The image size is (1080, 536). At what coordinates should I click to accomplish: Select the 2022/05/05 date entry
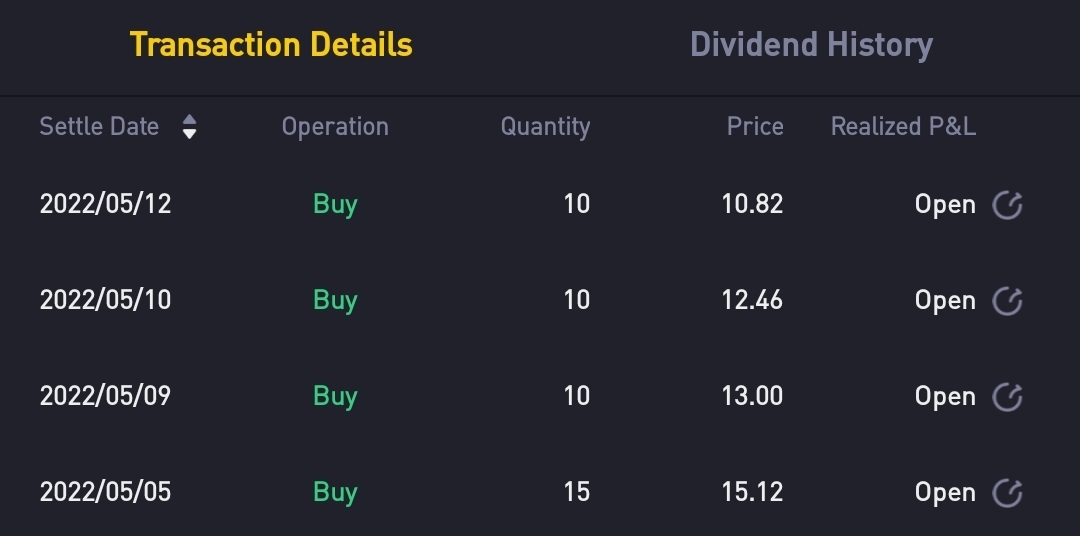tap(105, 493)
